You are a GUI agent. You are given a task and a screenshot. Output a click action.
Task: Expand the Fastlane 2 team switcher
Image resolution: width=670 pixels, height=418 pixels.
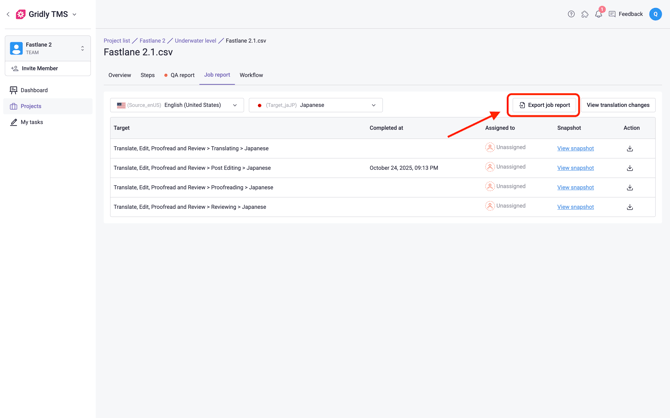pyautogui.click(x=82, y=48)
